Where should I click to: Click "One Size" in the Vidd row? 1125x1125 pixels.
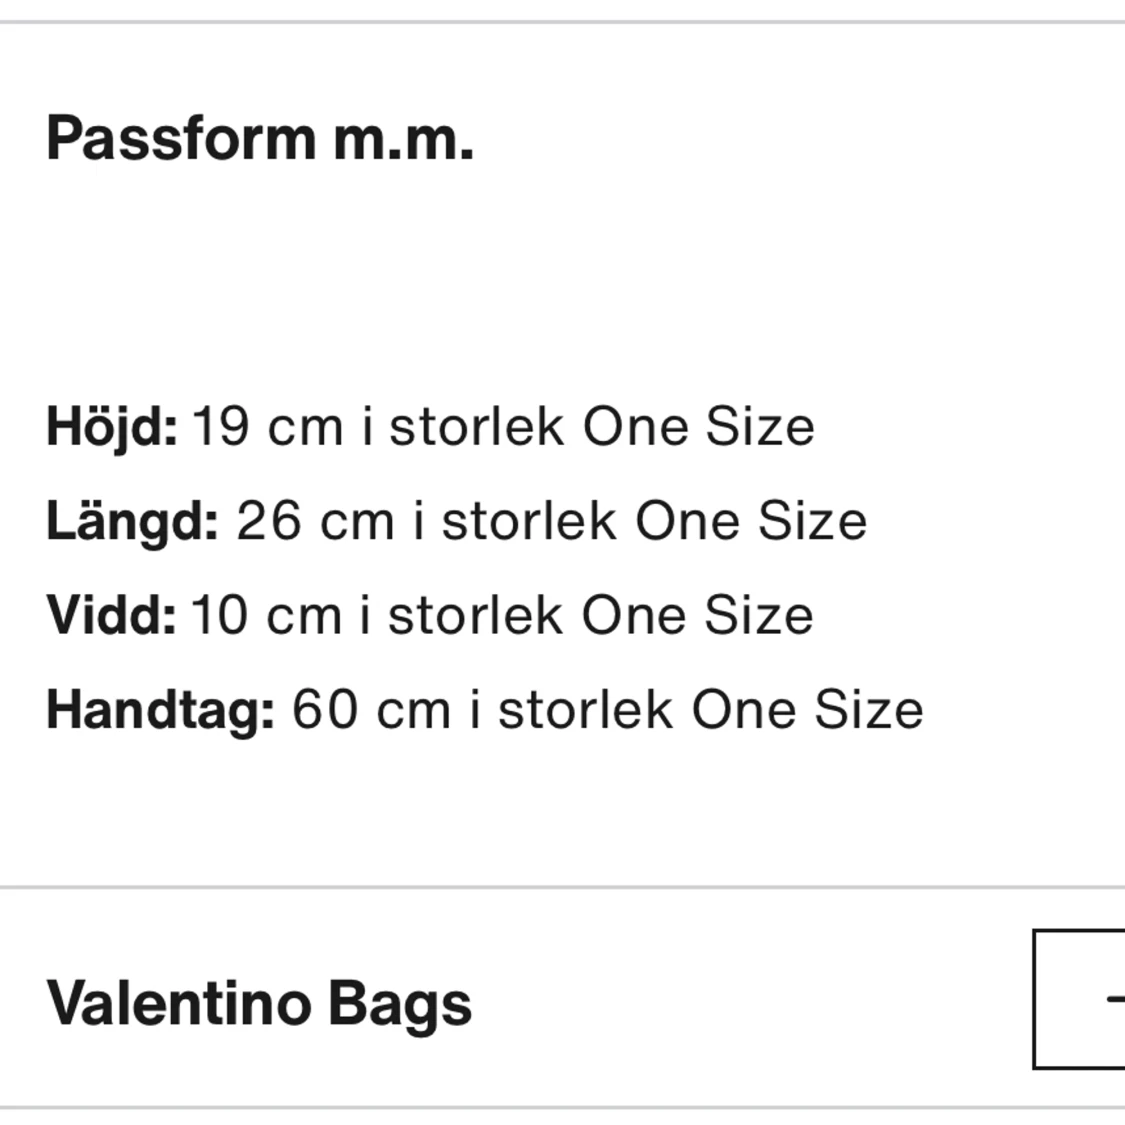697,615
